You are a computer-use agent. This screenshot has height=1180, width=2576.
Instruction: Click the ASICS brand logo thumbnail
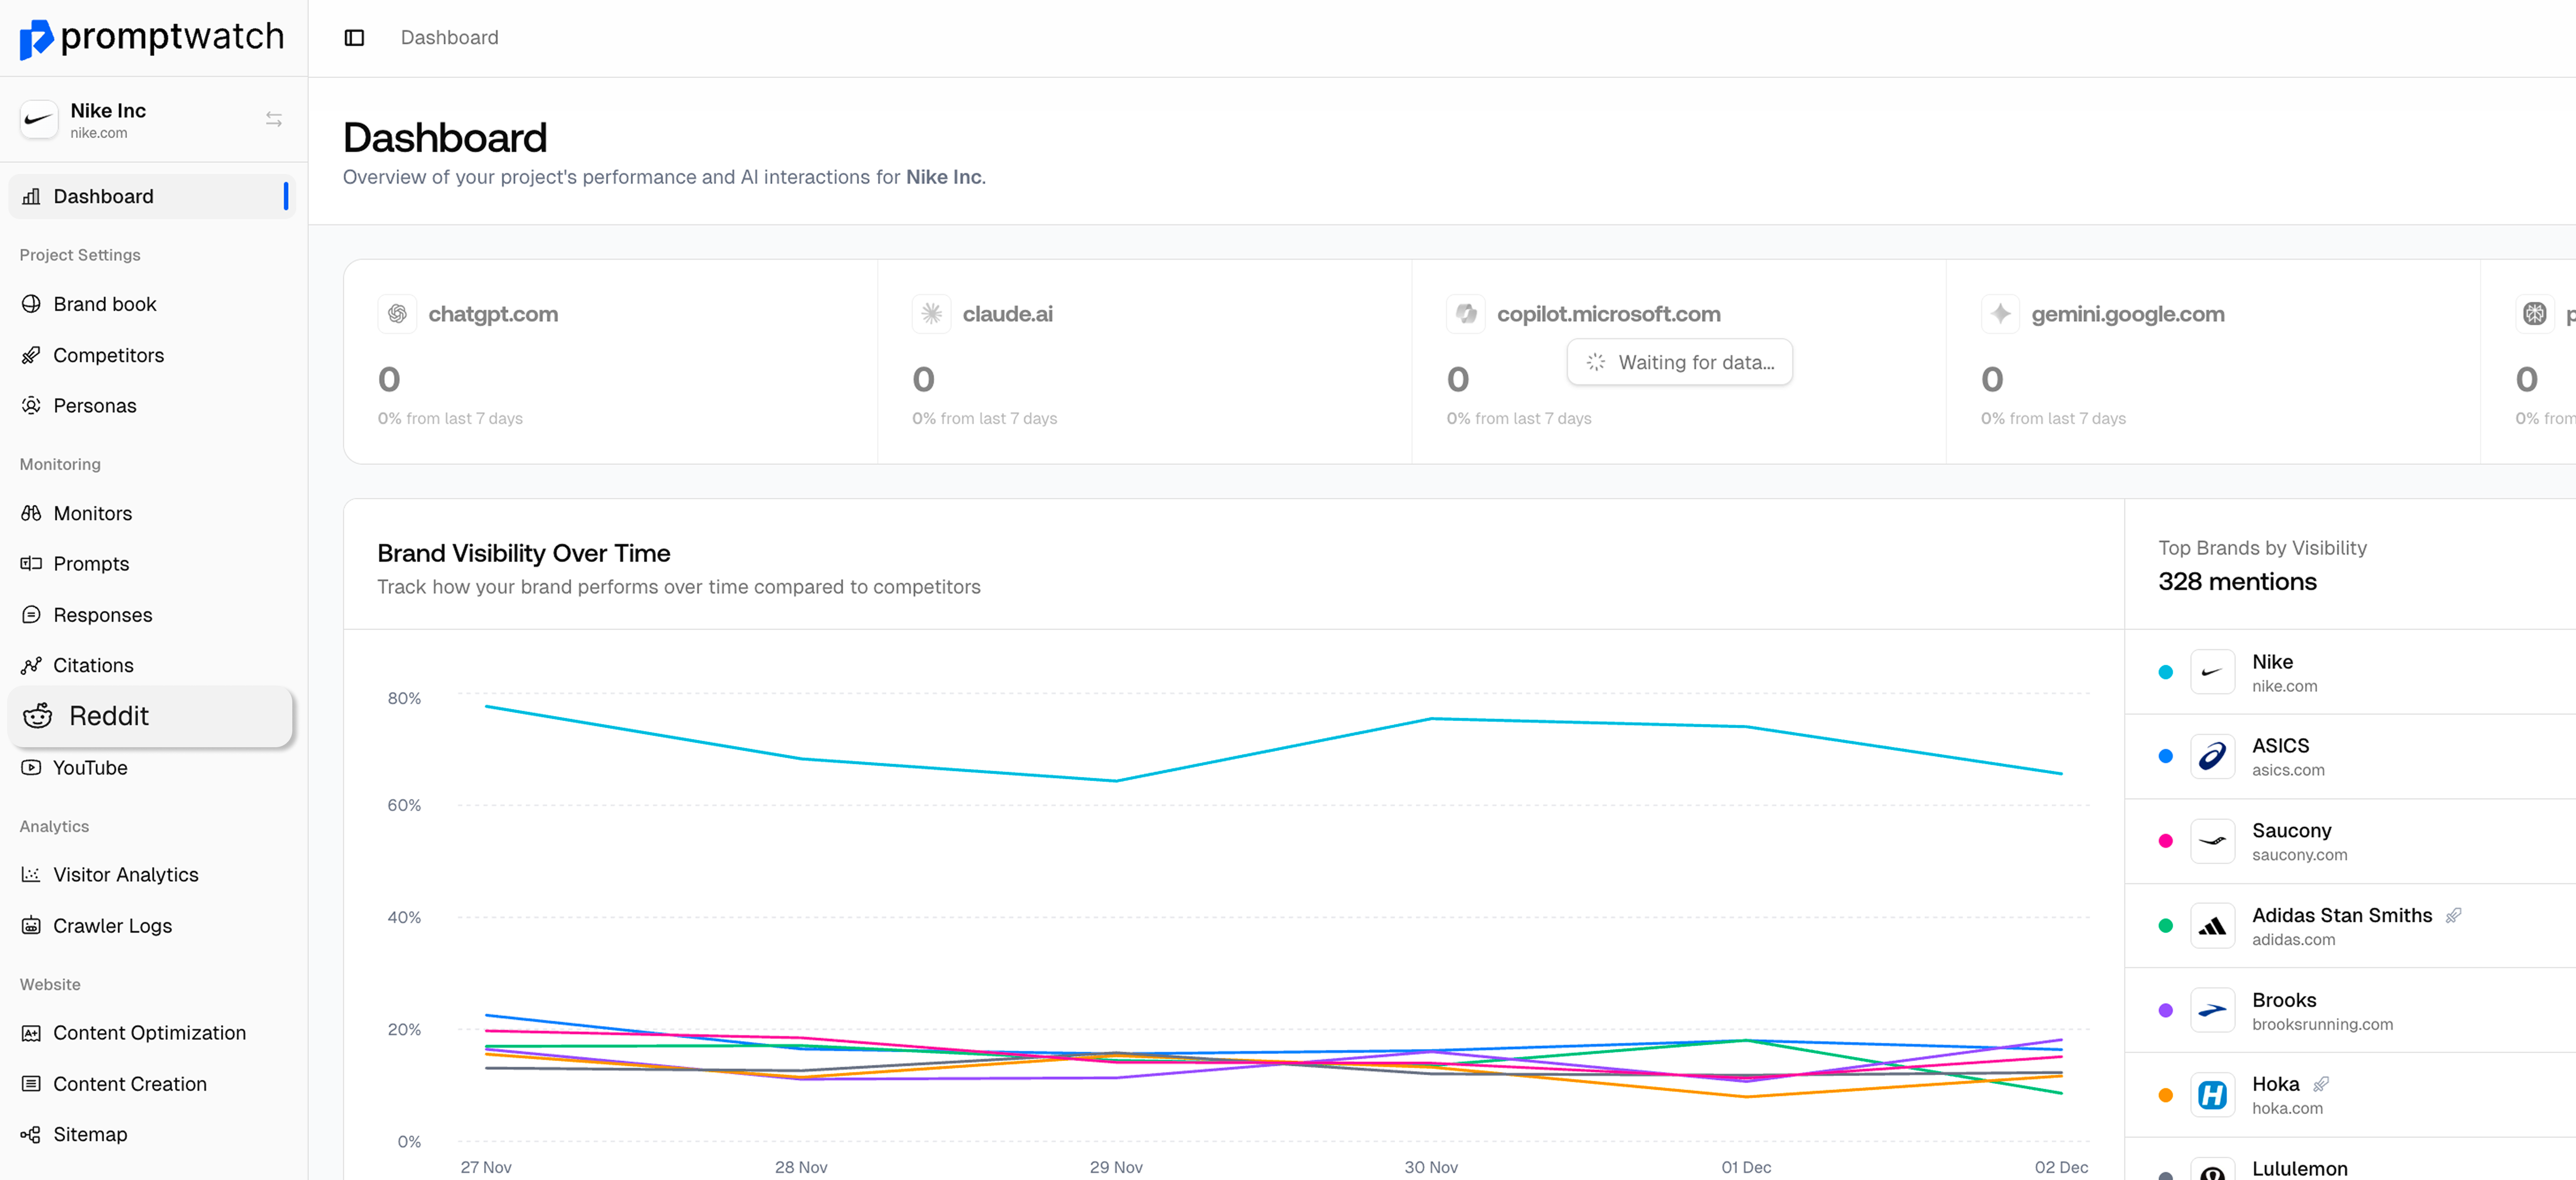click(x=2212, y=757)
